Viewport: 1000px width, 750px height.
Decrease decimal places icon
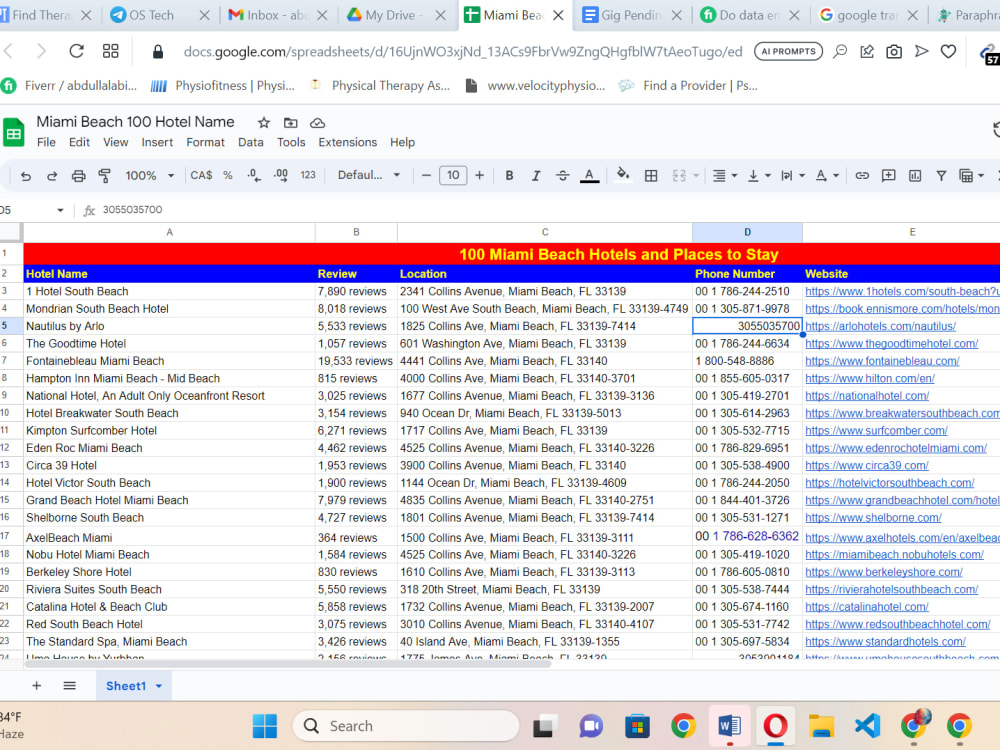(254, 175)
